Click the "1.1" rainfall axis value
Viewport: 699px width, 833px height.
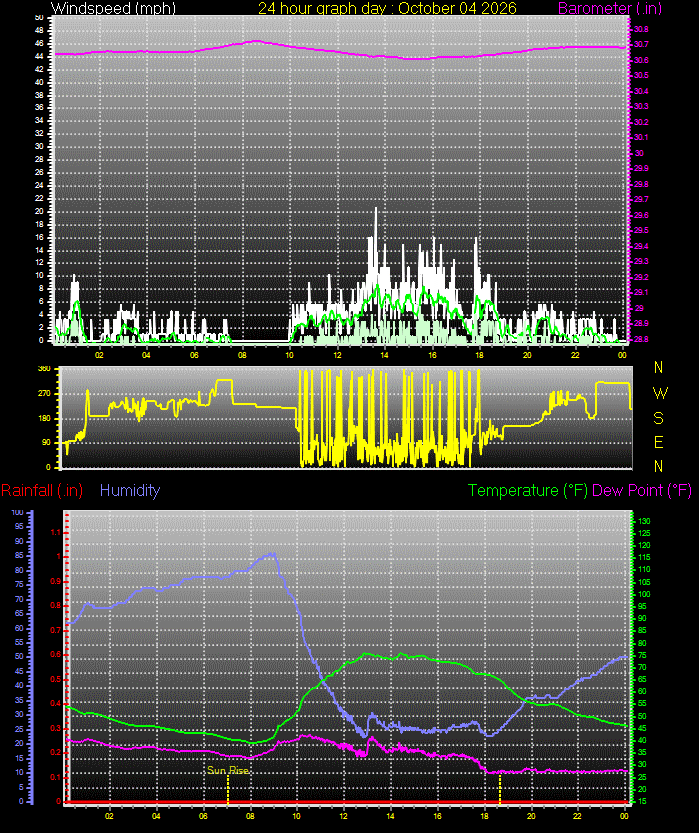(55, 532)
